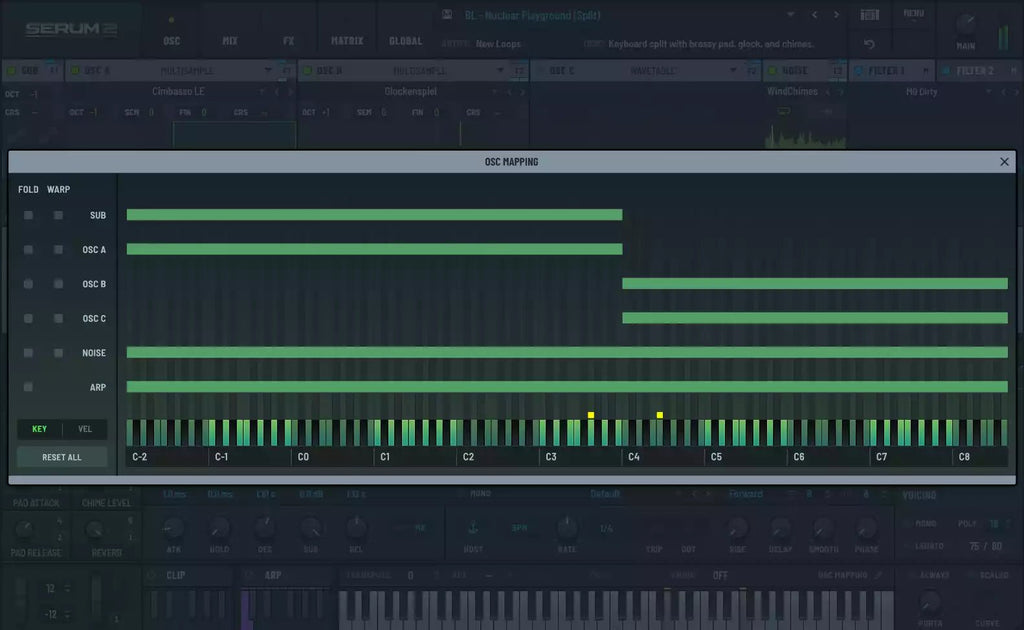
Task: Enable Warp checkbox for OSC A row
Action: (x=58, y=250)
